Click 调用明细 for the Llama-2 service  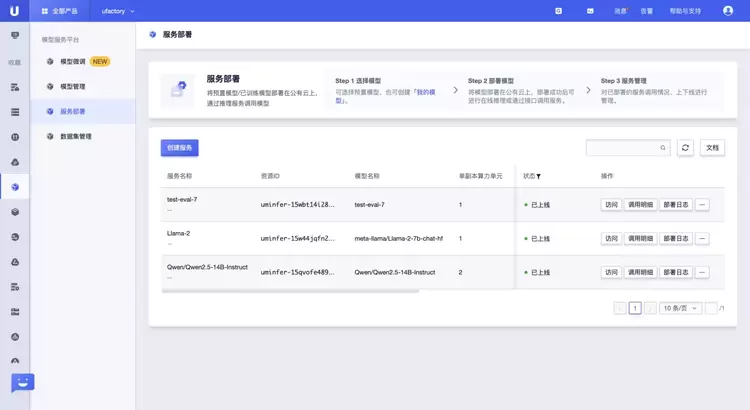pyautogui.click(x=640, y=239)
